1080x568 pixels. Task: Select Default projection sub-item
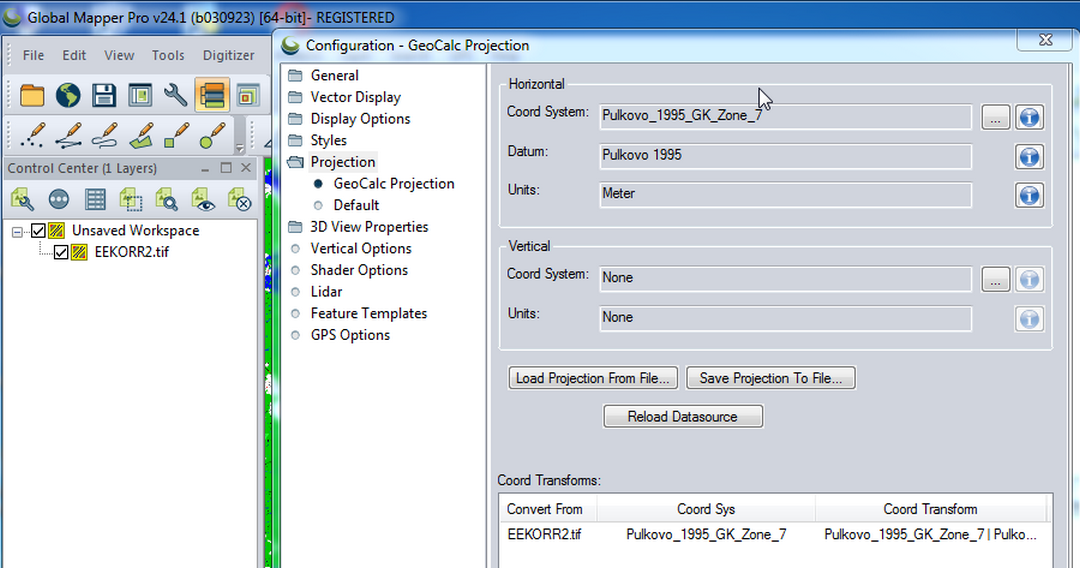[x=356, y=205]
